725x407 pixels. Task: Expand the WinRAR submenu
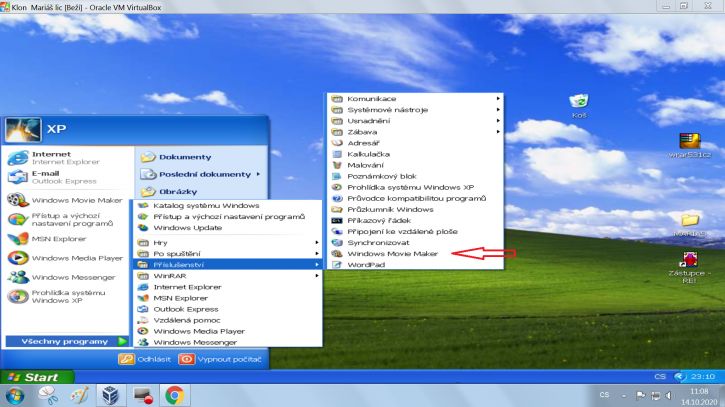(227, 276)
